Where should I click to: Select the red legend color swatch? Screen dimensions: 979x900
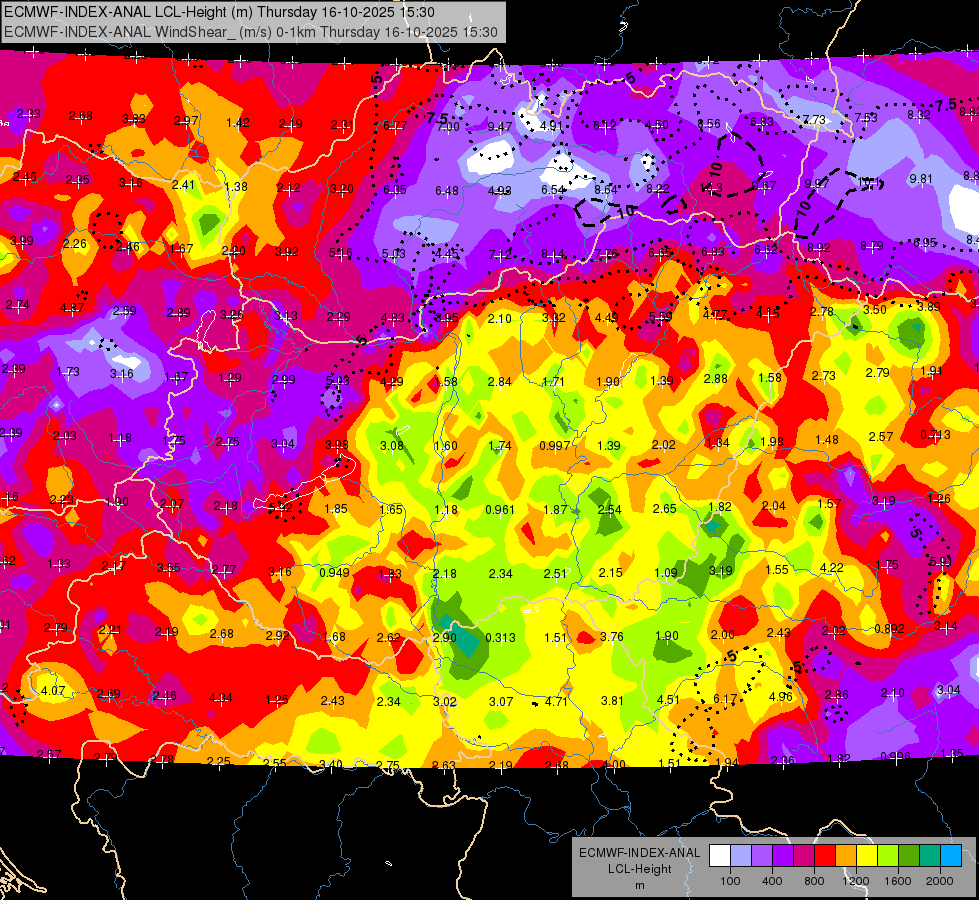tap(825, 856)
